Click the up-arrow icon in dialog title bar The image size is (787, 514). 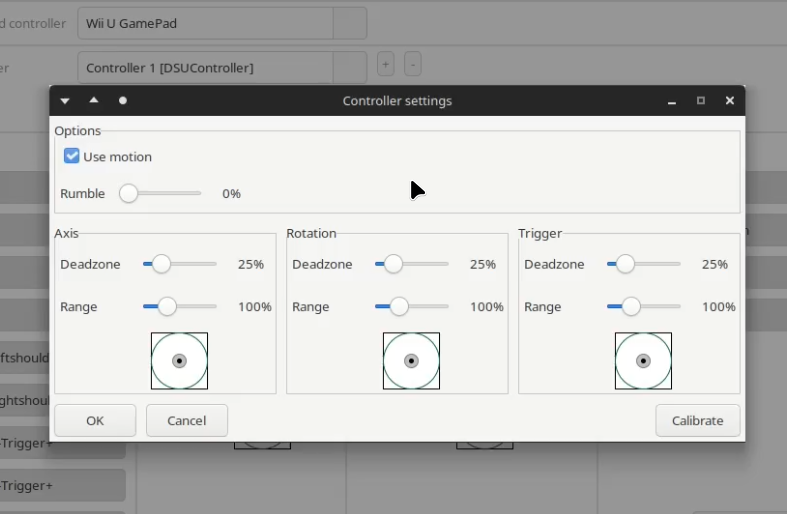click(94, 101)
